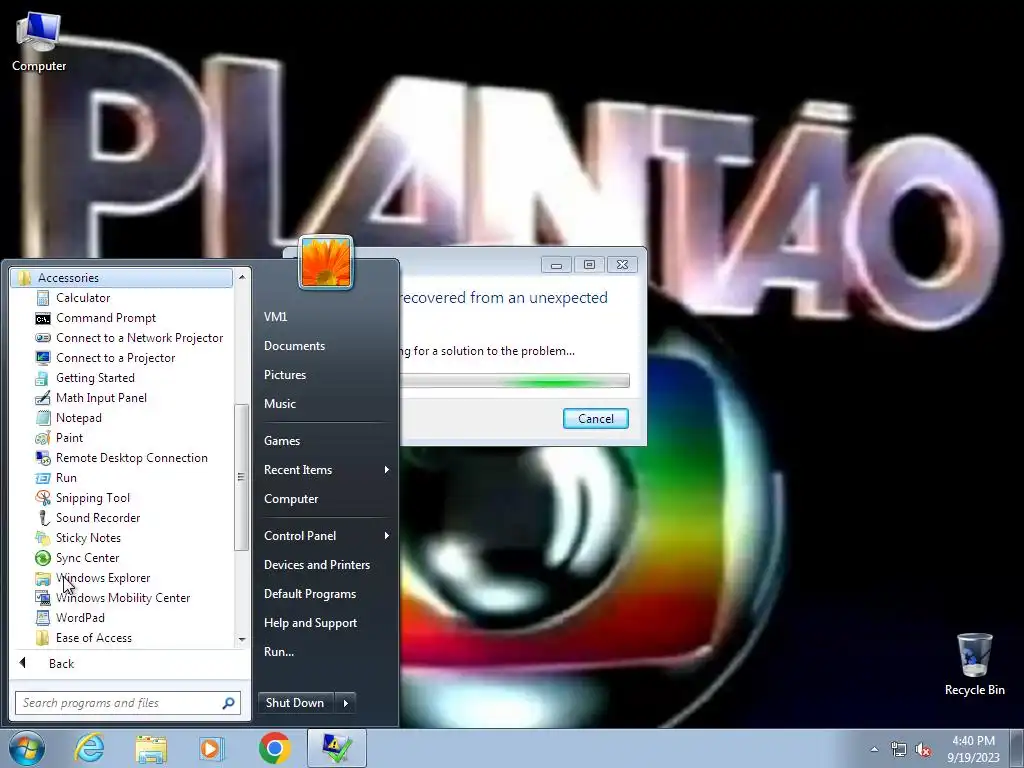Click the solution search progress bar

click(515, 381)
